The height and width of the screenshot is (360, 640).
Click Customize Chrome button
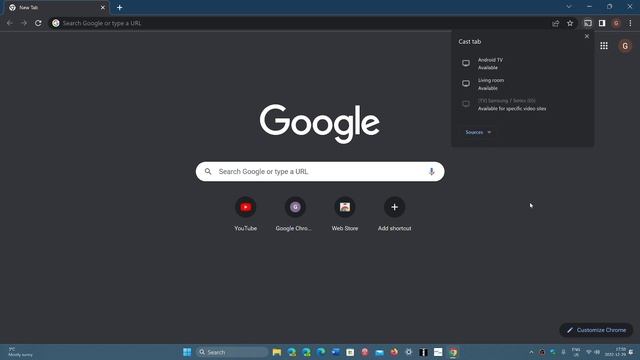tap(596, 330)
